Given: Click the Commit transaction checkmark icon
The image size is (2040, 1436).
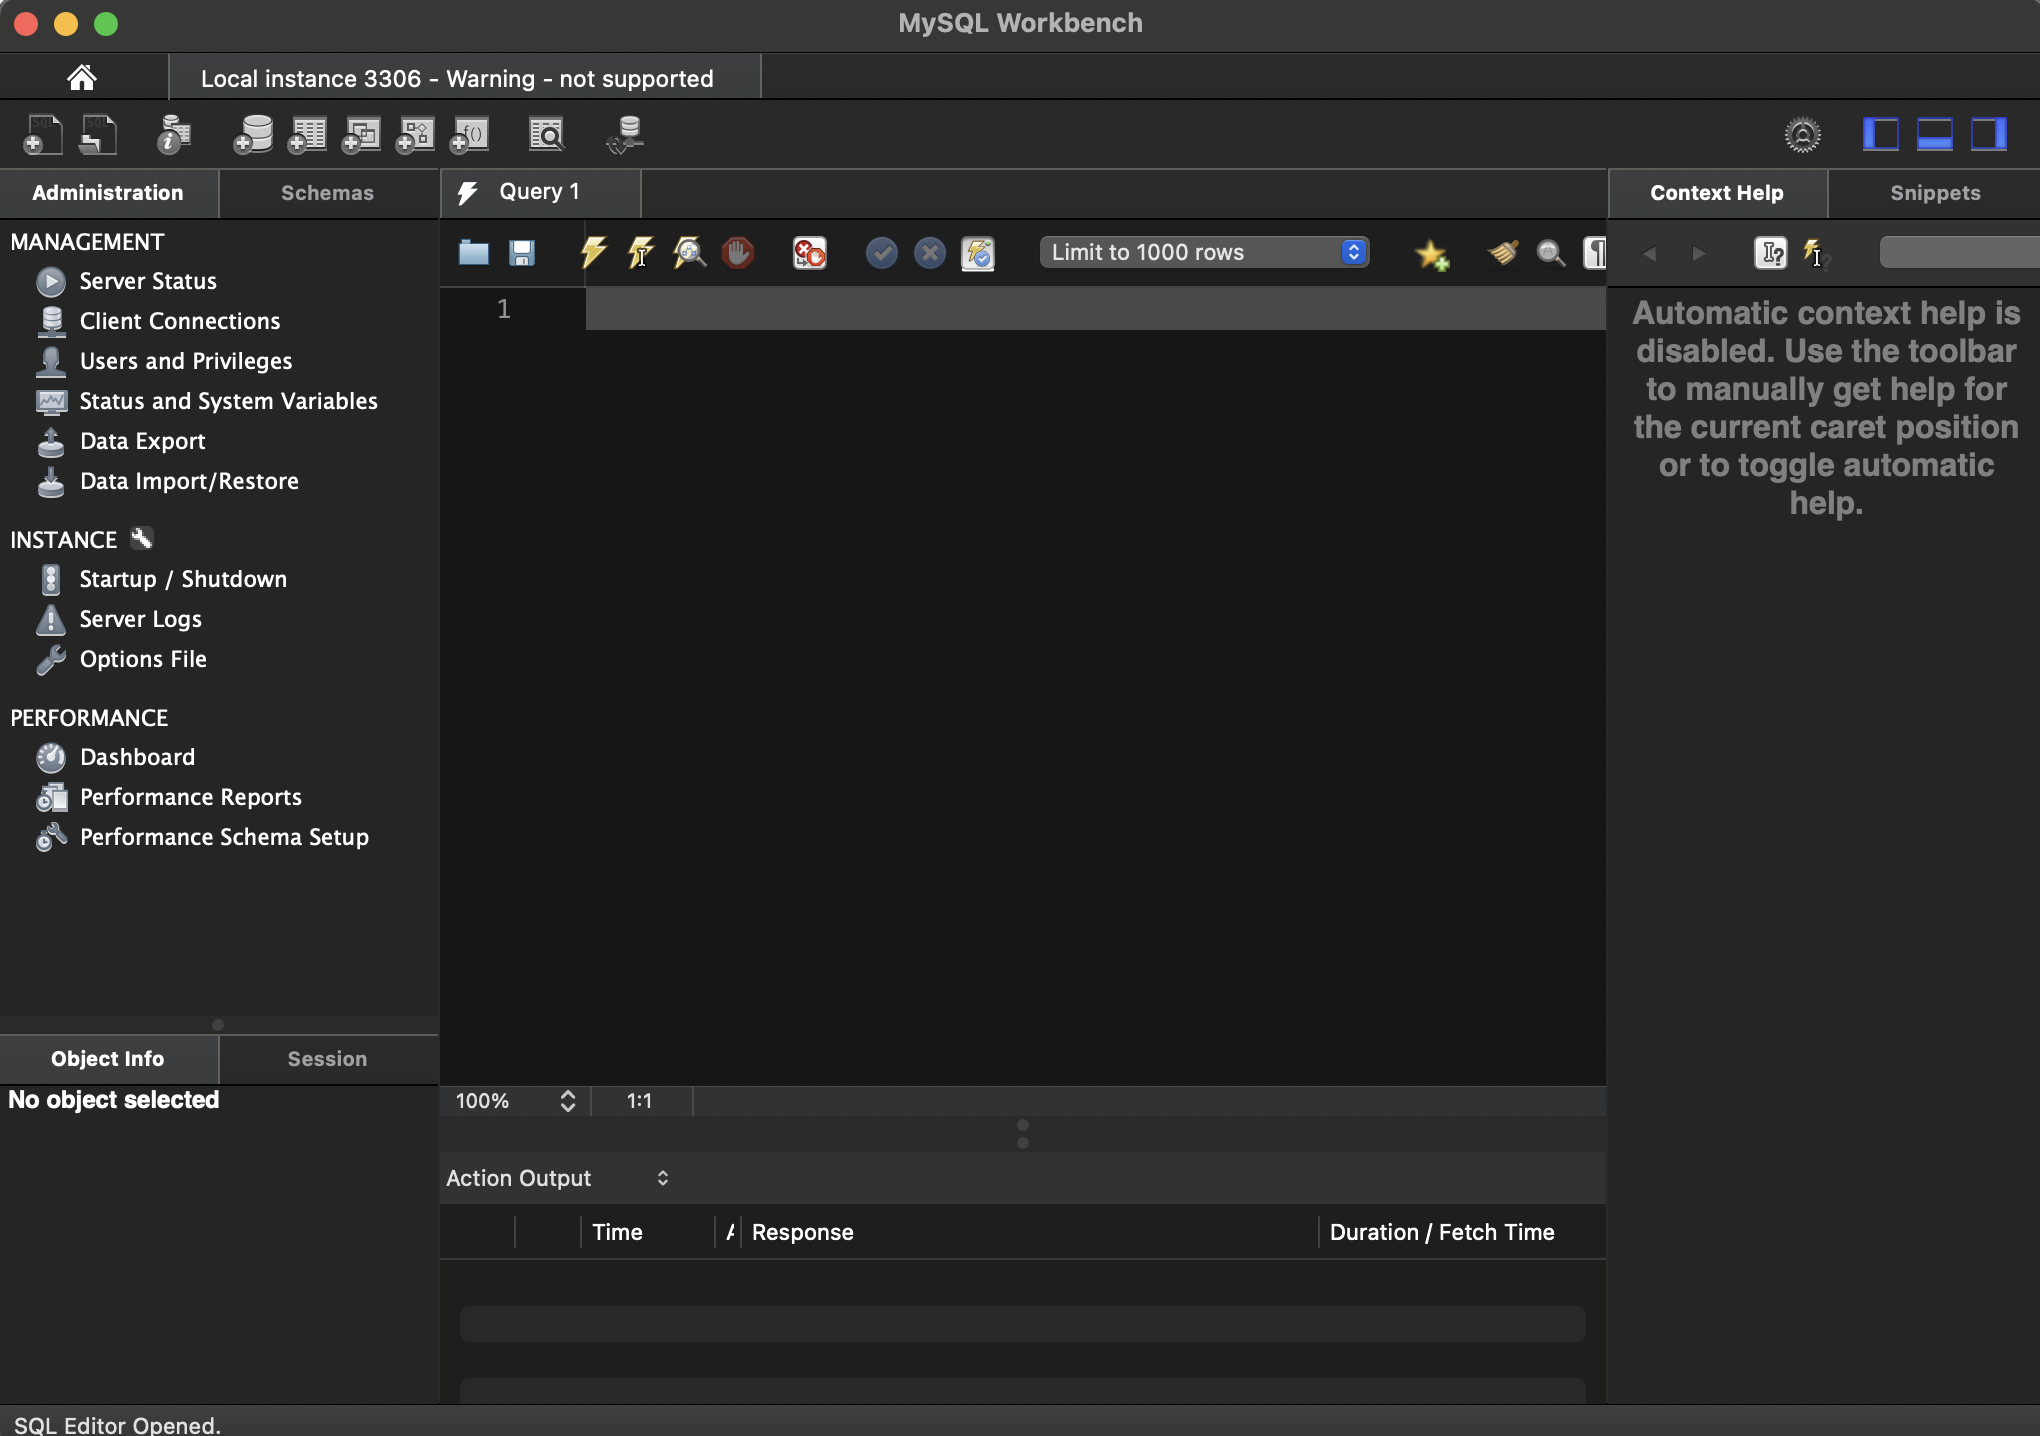Looking at the screenshot, I should coord(881,252).
